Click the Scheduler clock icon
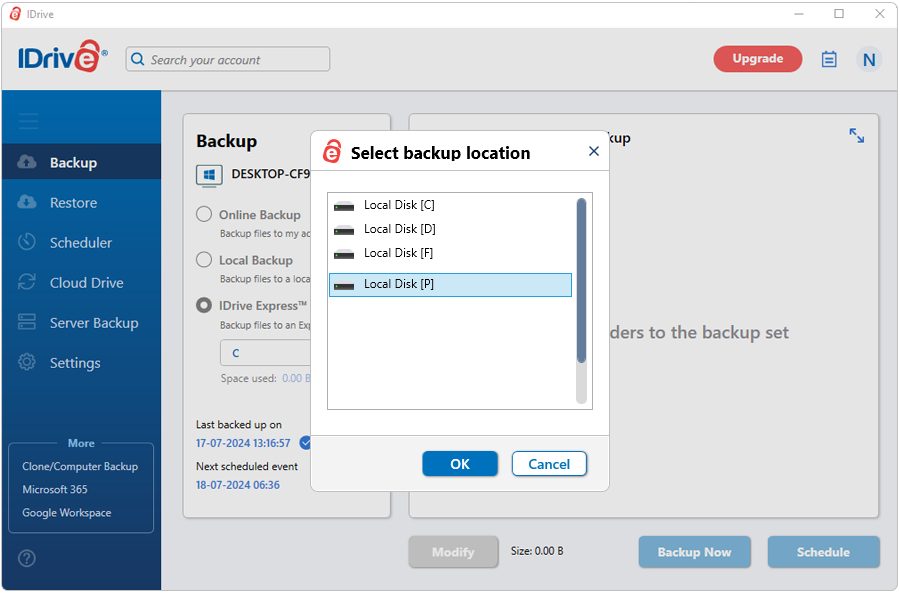Image resolution: width=900 pixels, height=593 pixels. click(x=26, y=242)
